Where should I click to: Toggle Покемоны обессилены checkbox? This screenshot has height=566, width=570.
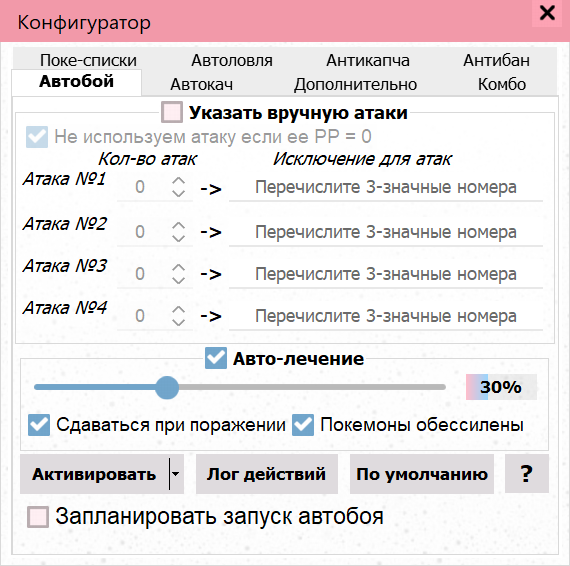pyautogui.click(x=303, y=425)
